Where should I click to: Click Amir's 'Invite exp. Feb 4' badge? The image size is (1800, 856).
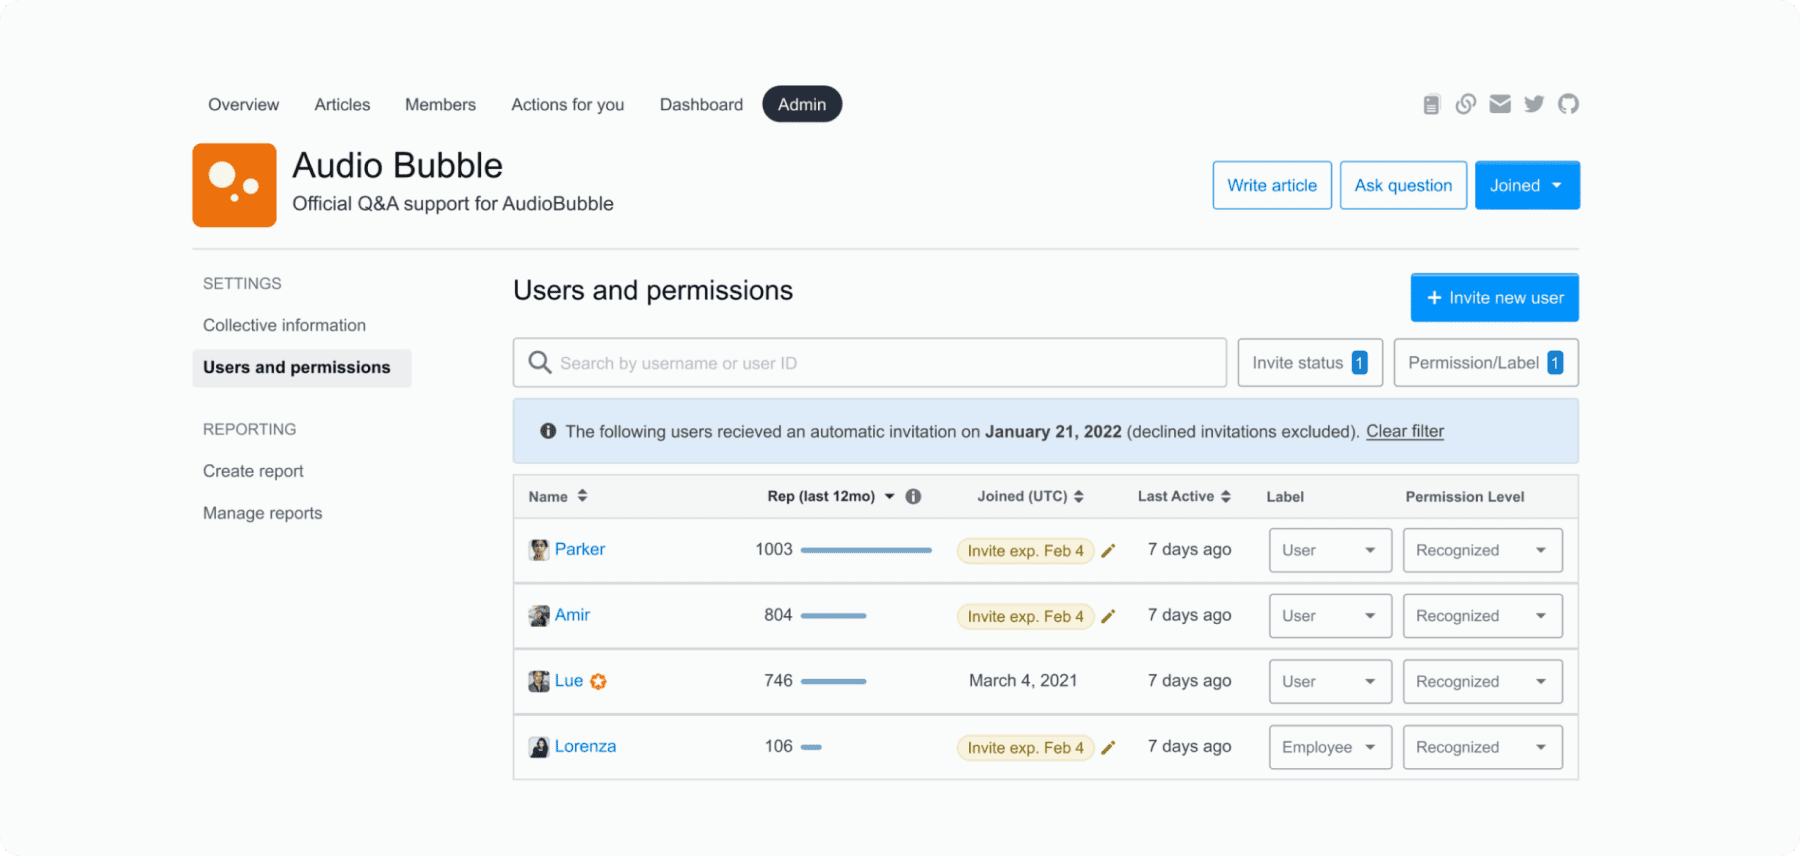tap(1025, 616)
